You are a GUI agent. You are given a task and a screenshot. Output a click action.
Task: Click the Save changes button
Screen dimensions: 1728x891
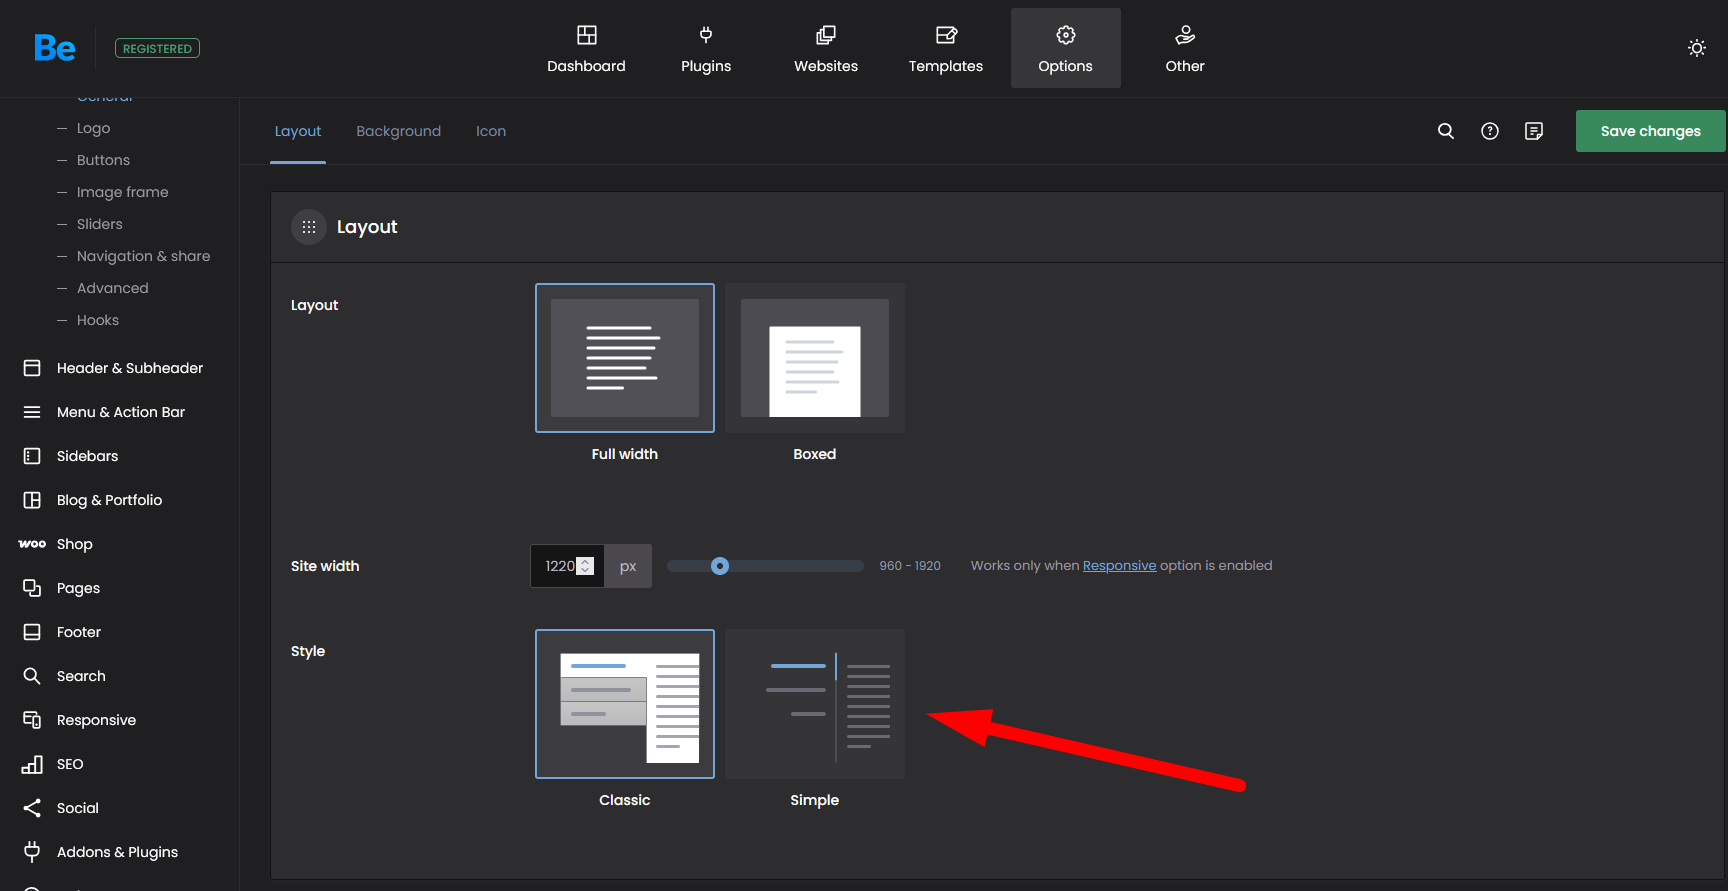pos(1650,131)
